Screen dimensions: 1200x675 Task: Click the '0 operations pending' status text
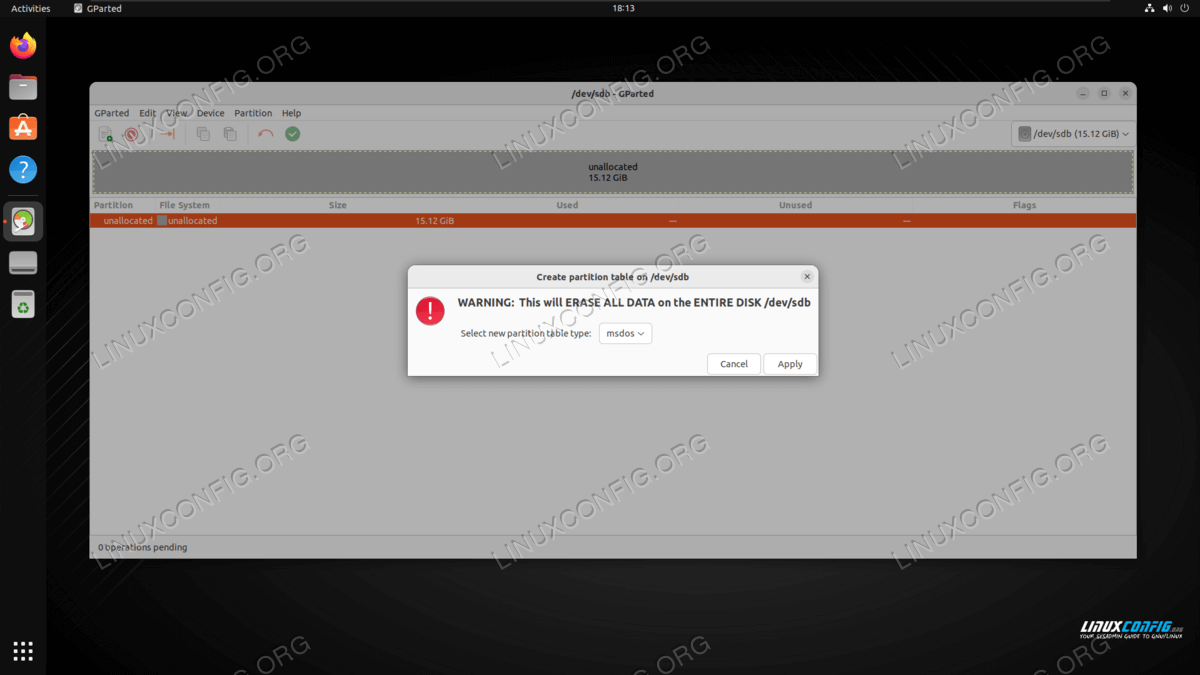[x=142, y=547]
